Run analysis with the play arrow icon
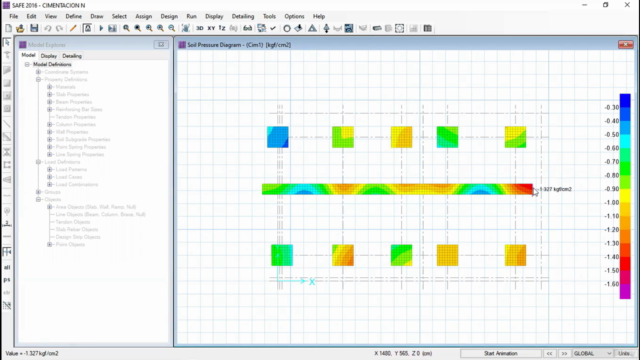 click(101, 28)
